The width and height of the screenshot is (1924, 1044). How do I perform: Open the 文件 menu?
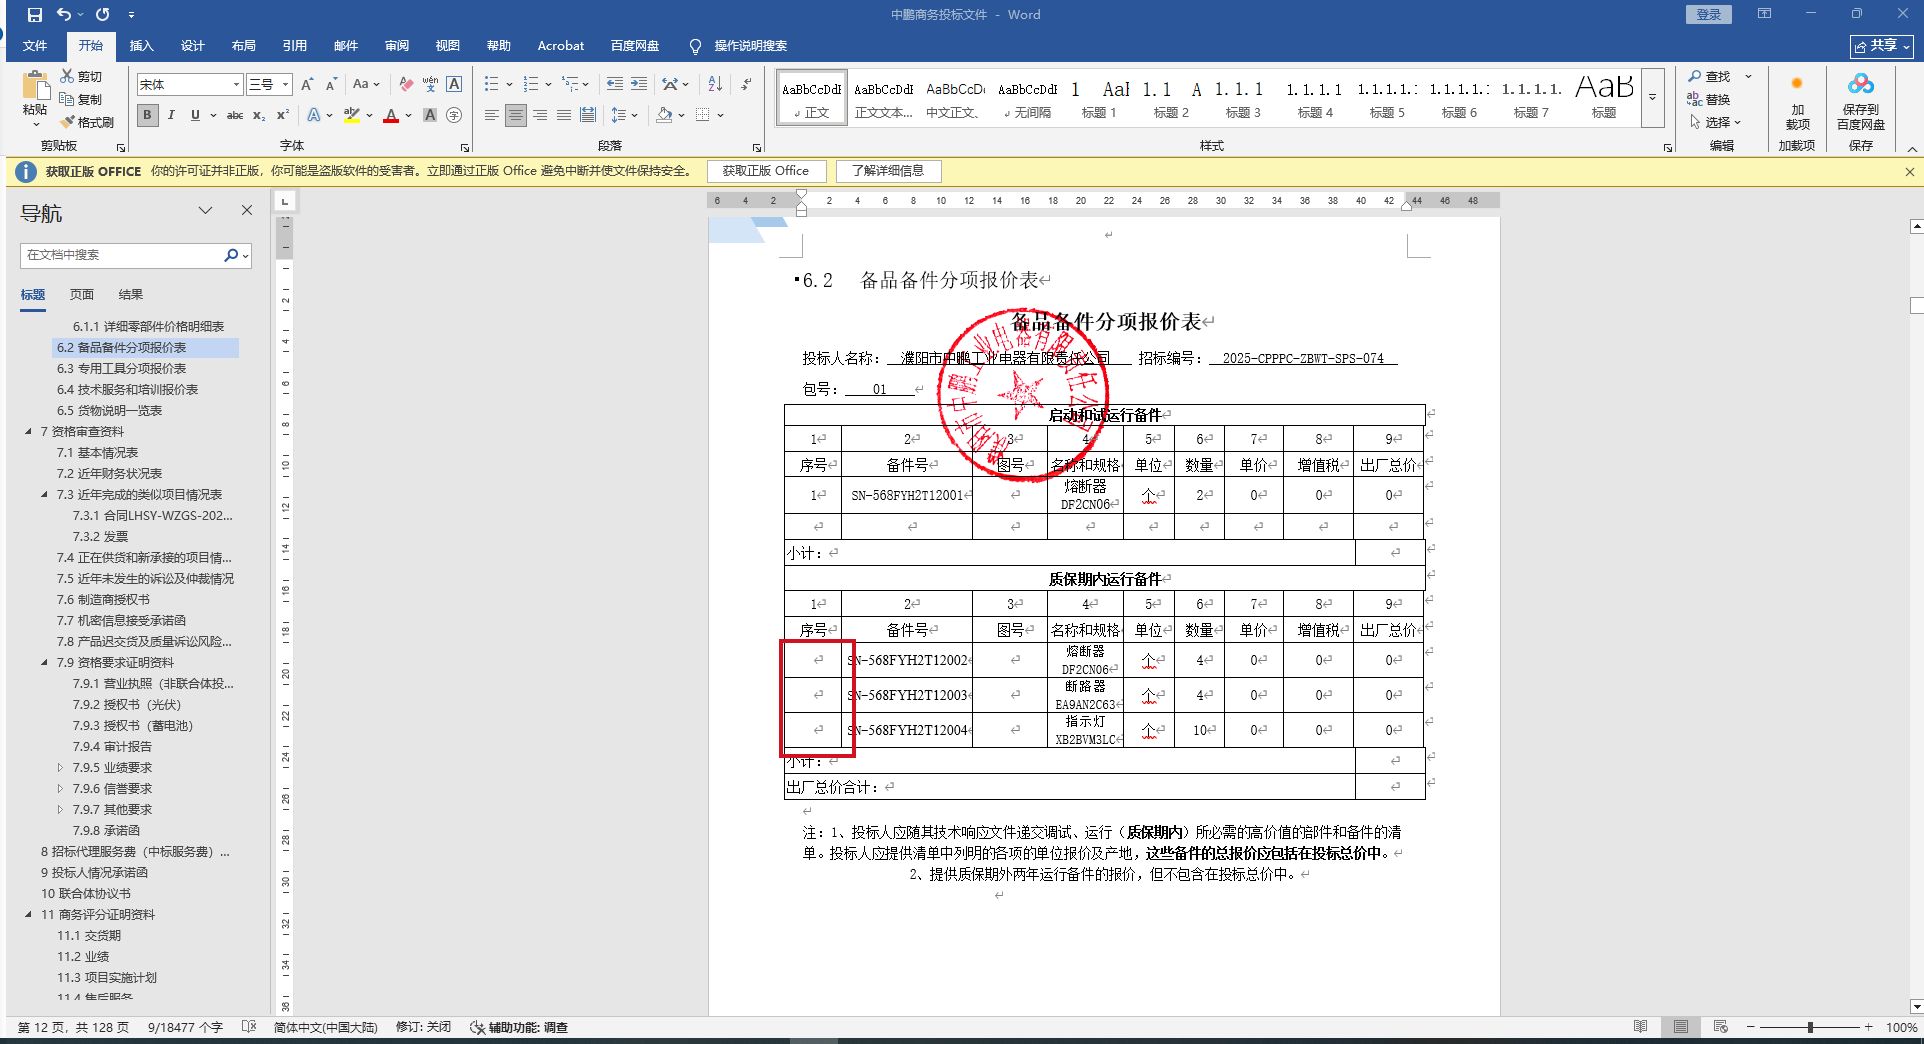point(35,46)
